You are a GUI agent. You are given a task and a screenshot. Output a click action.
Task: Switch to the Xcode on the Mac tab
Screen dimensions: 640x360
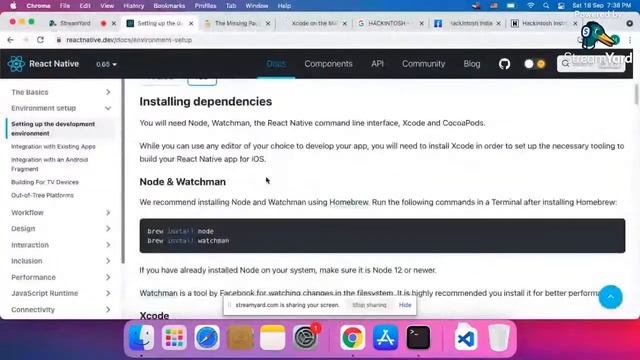pos(314,23)
